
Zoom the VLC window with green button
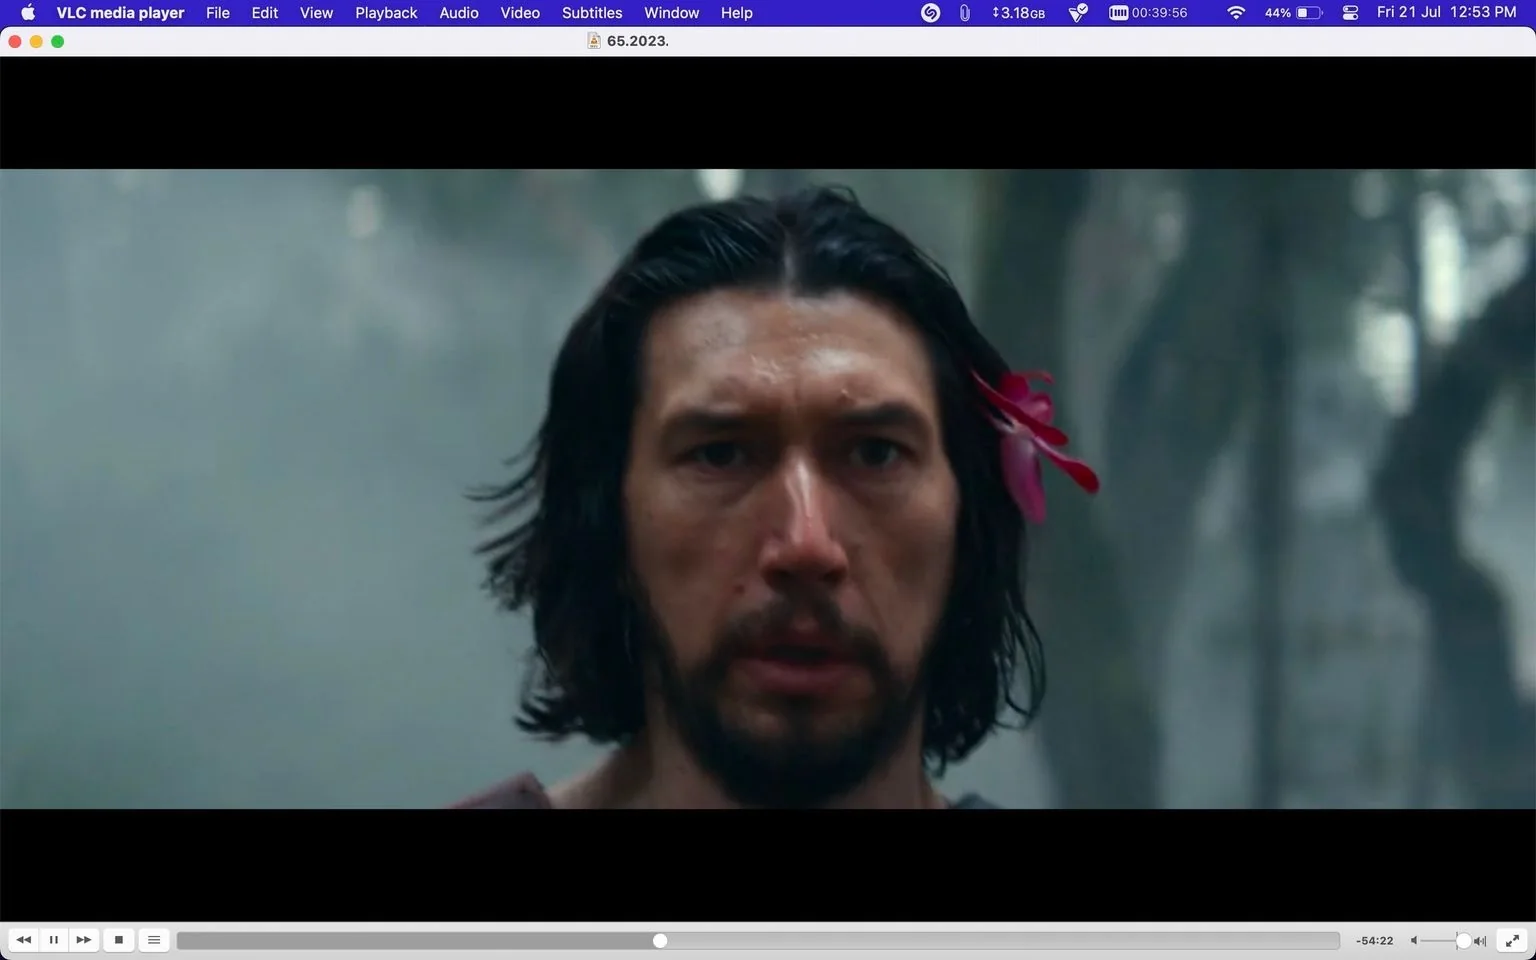(58, 41)
